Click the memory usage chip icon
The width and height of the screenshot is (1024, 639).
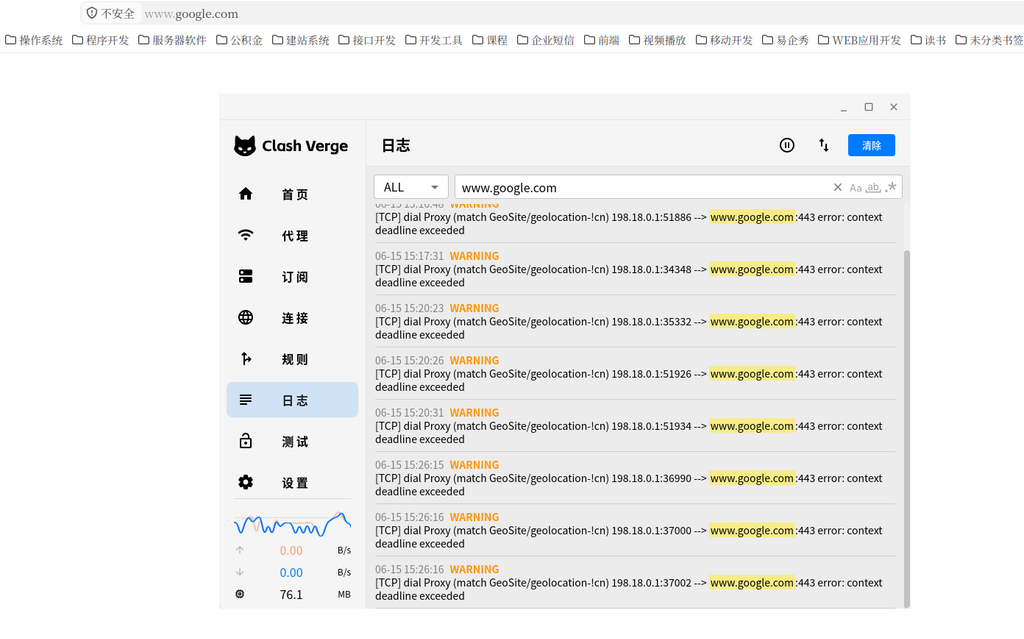240,594
